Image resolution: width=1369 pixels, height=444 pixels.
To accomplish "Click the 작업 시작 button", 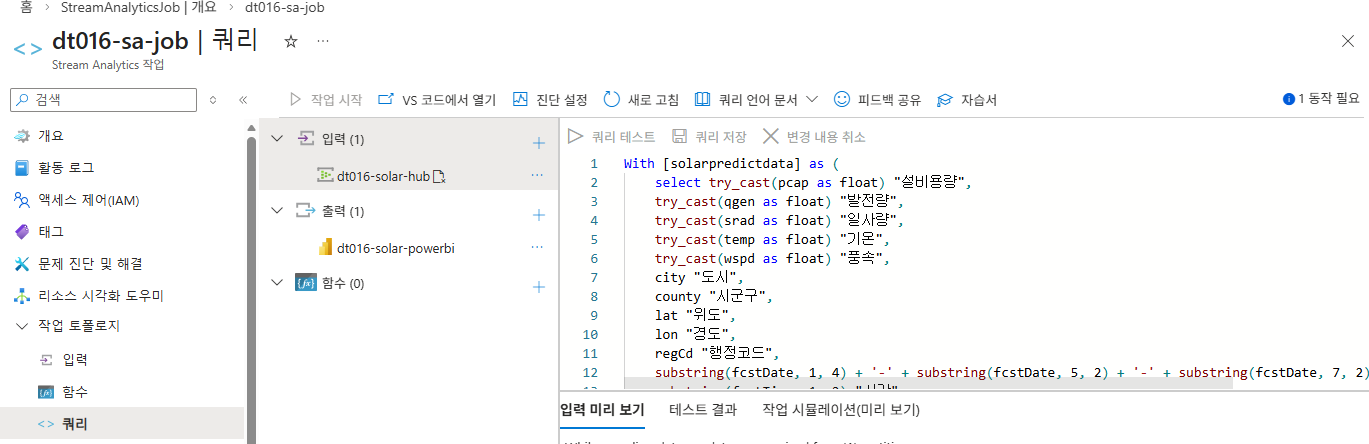I will 325,100.
